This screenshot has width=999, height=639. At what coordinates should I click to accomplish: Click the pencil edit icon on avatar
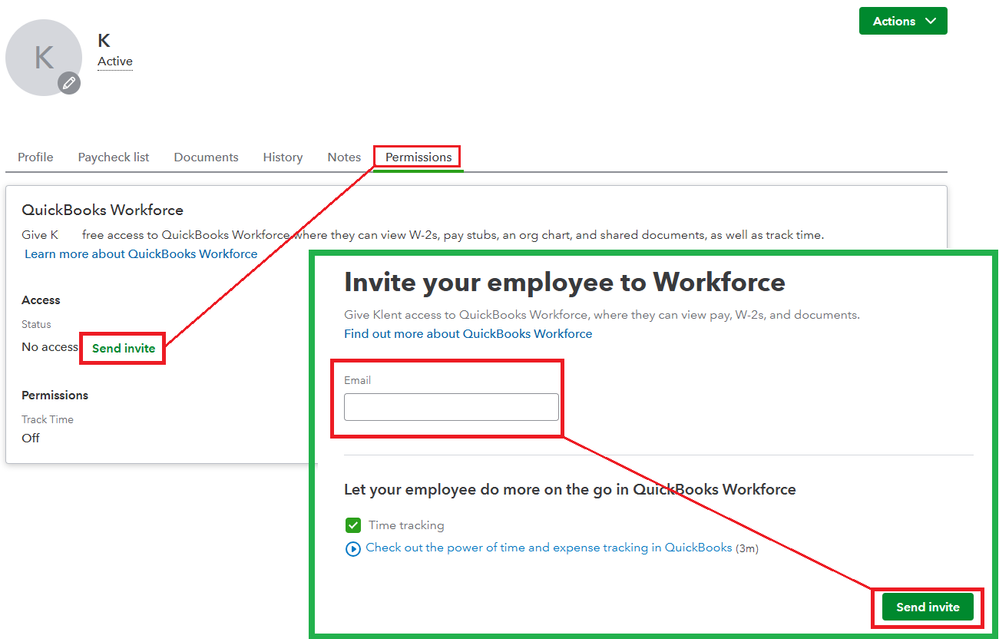coord(69,83)
